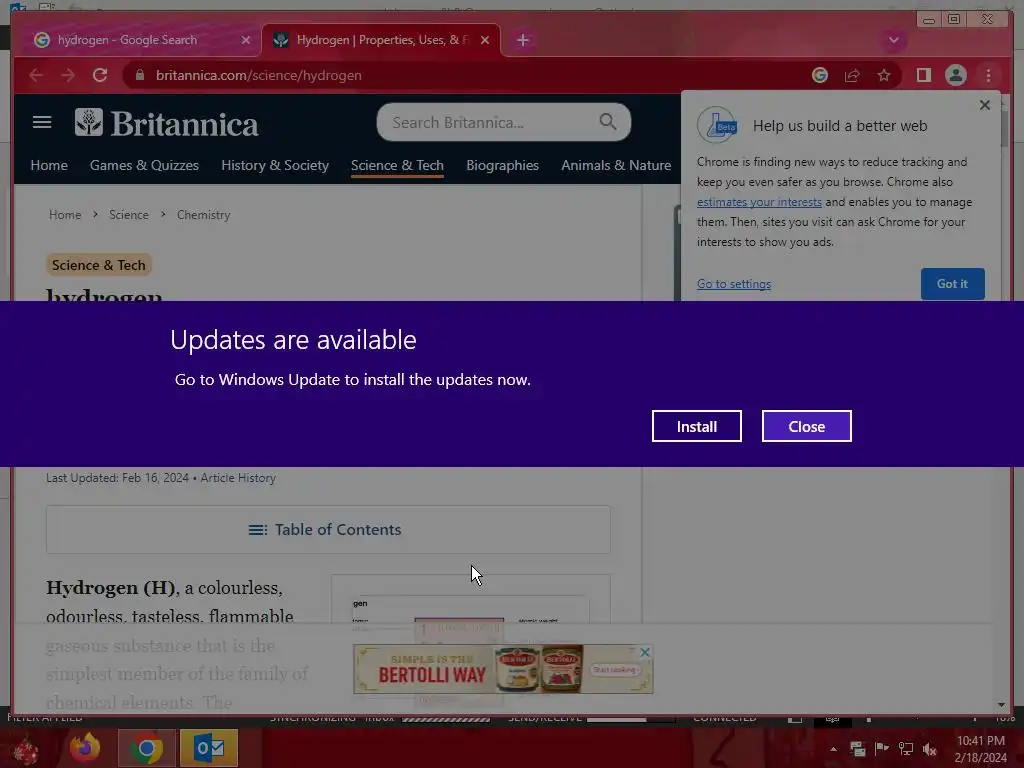Click the Google icon in address bar
The image size is (1024, 768).
pyautogui.click(x=820, y=75)
